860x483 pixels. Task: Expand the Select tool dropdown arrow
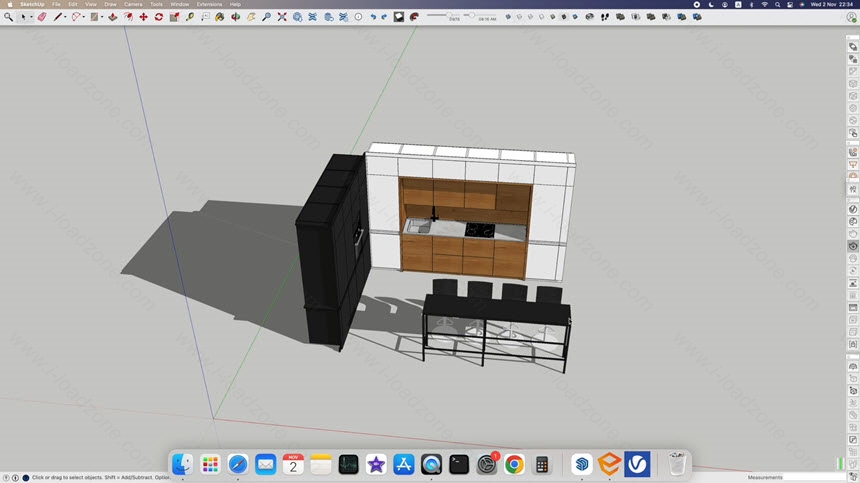coord(31,17)
